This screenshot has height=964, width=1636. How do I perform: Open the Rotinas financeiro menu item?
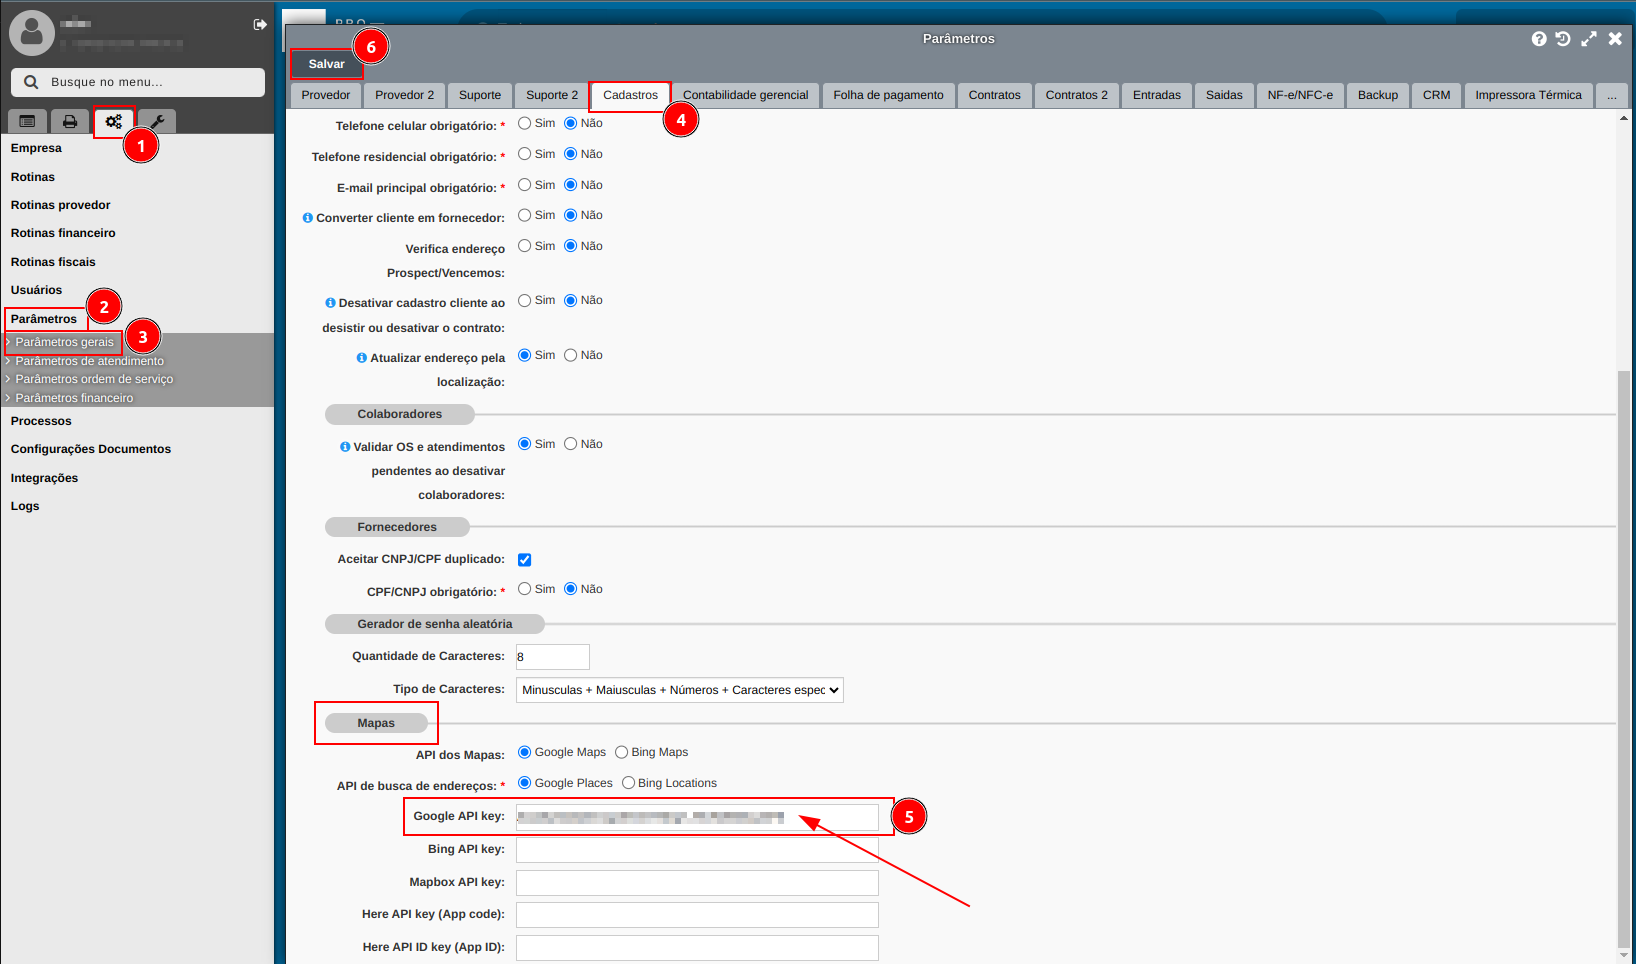pyautogui.click(x=63, y=233)
